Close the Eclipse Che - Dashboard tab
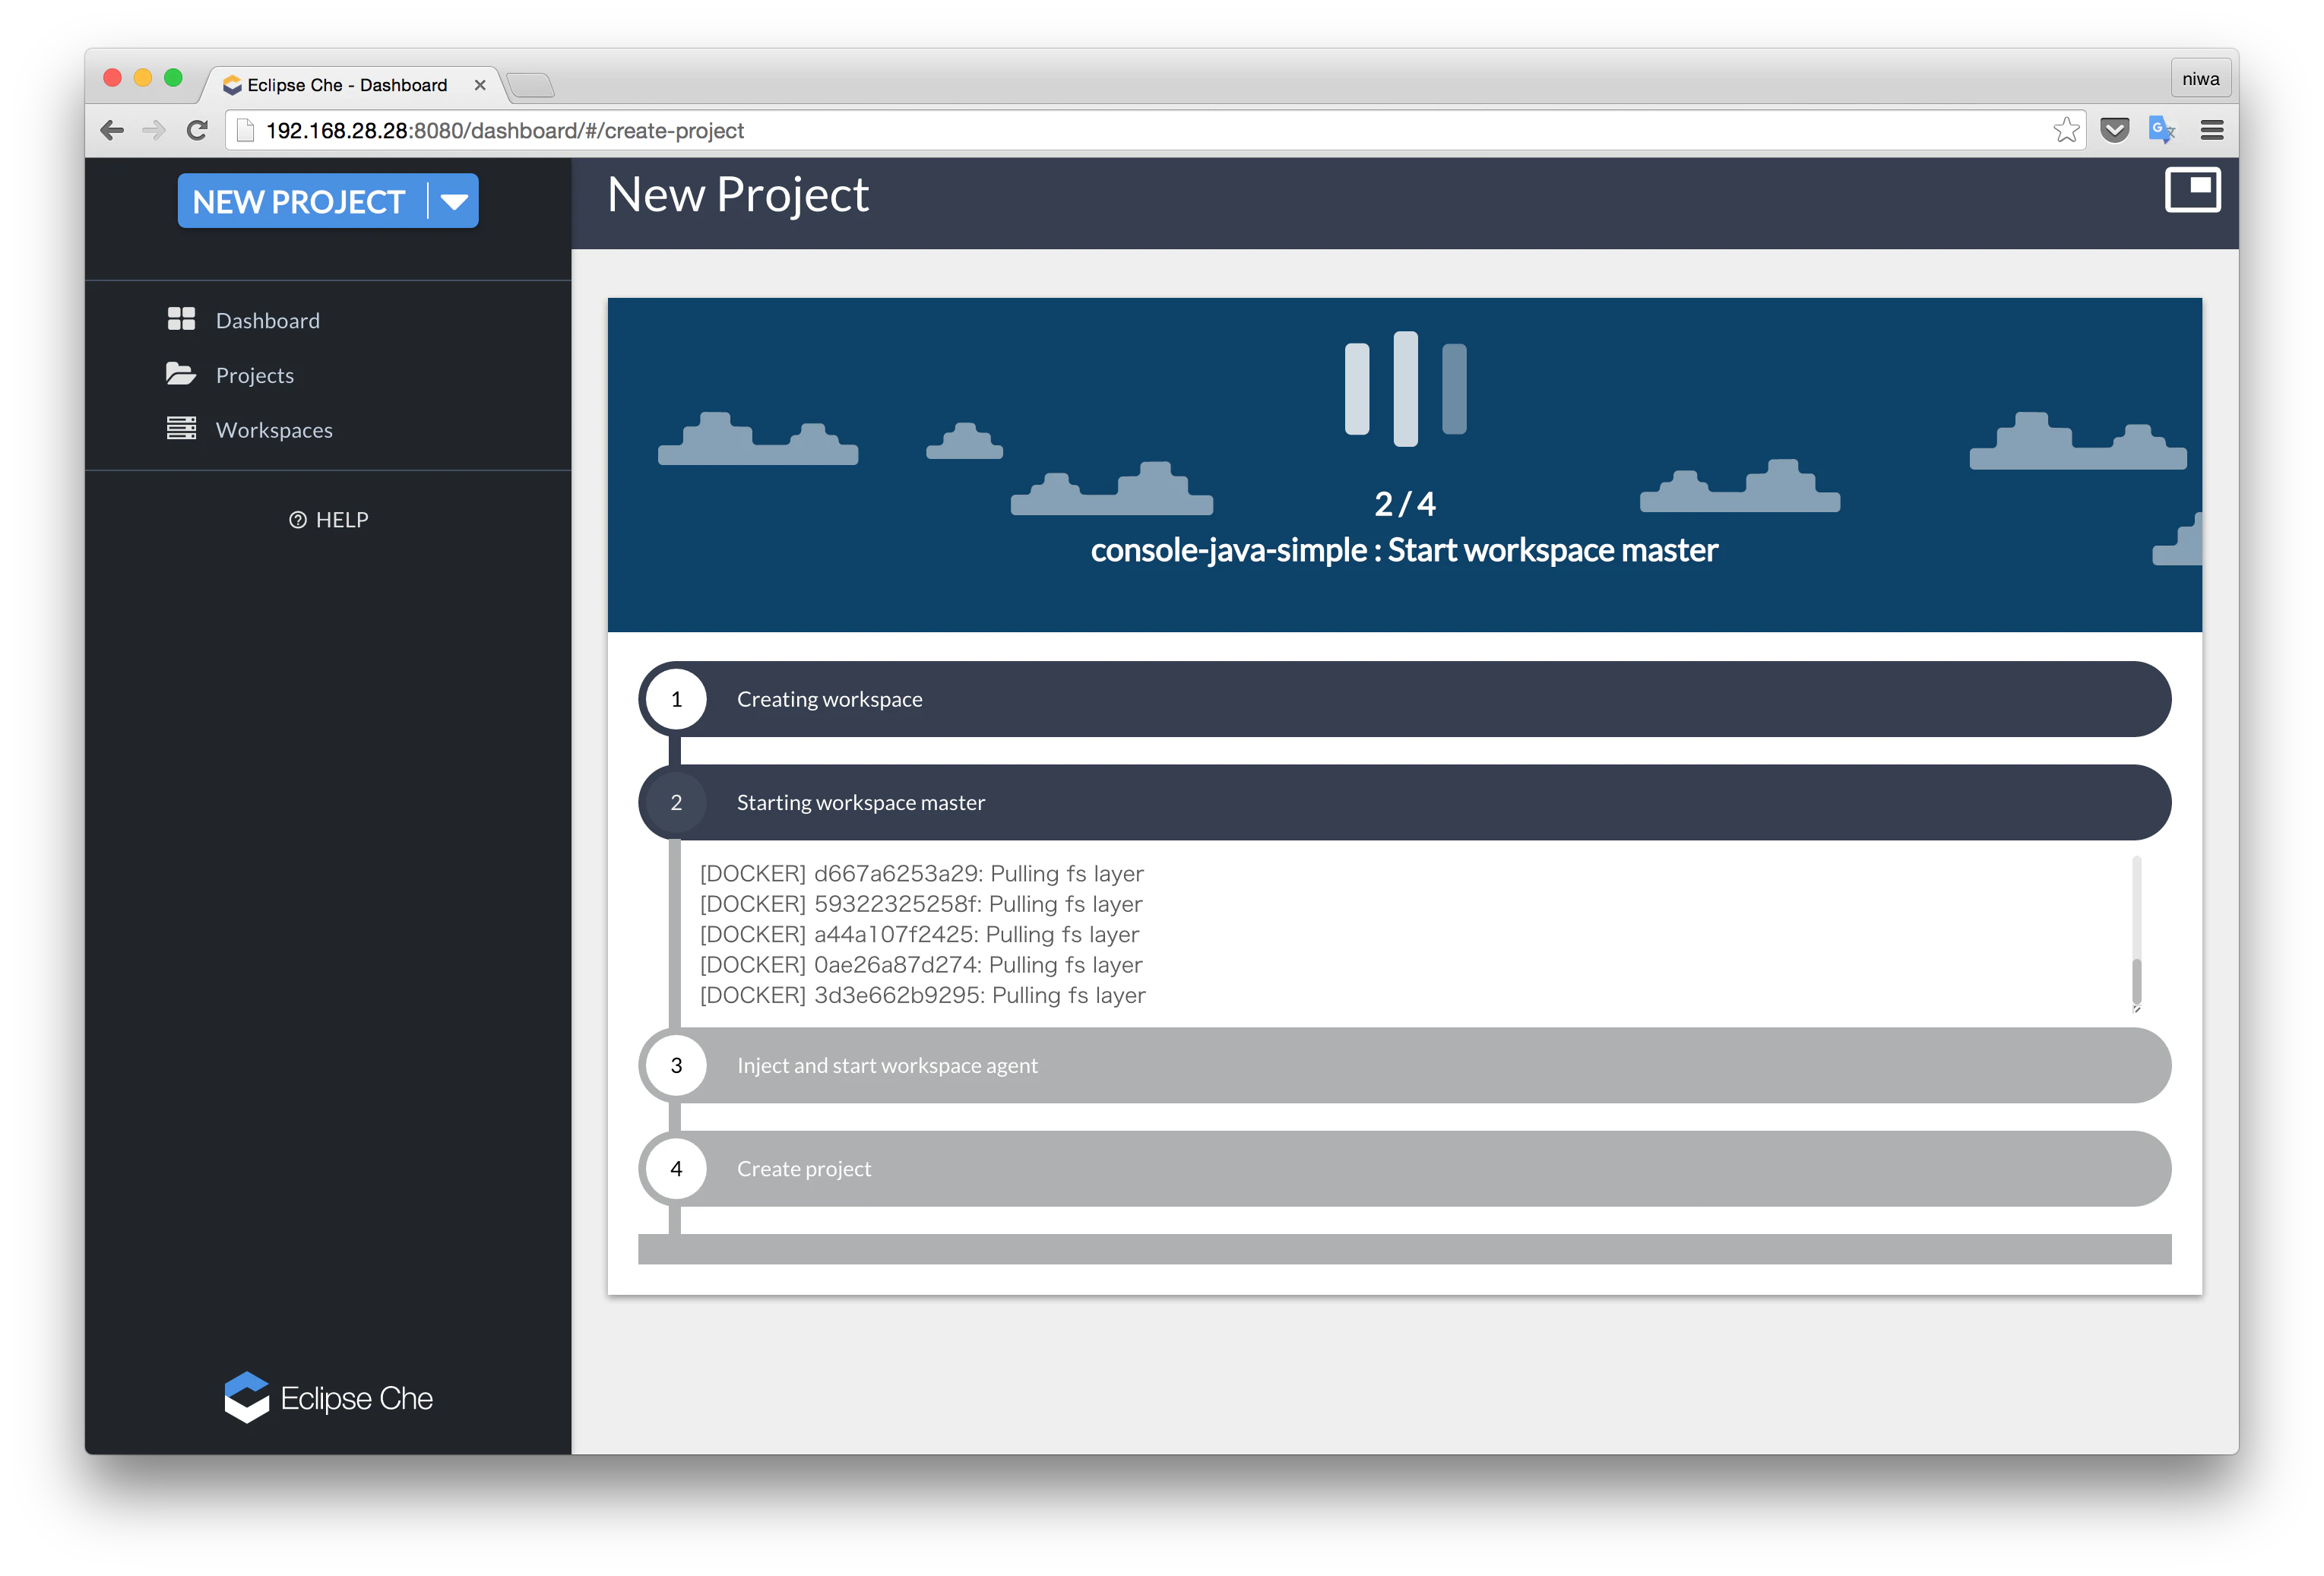This screenshot has height=1576, width=2324. (480, 85)
